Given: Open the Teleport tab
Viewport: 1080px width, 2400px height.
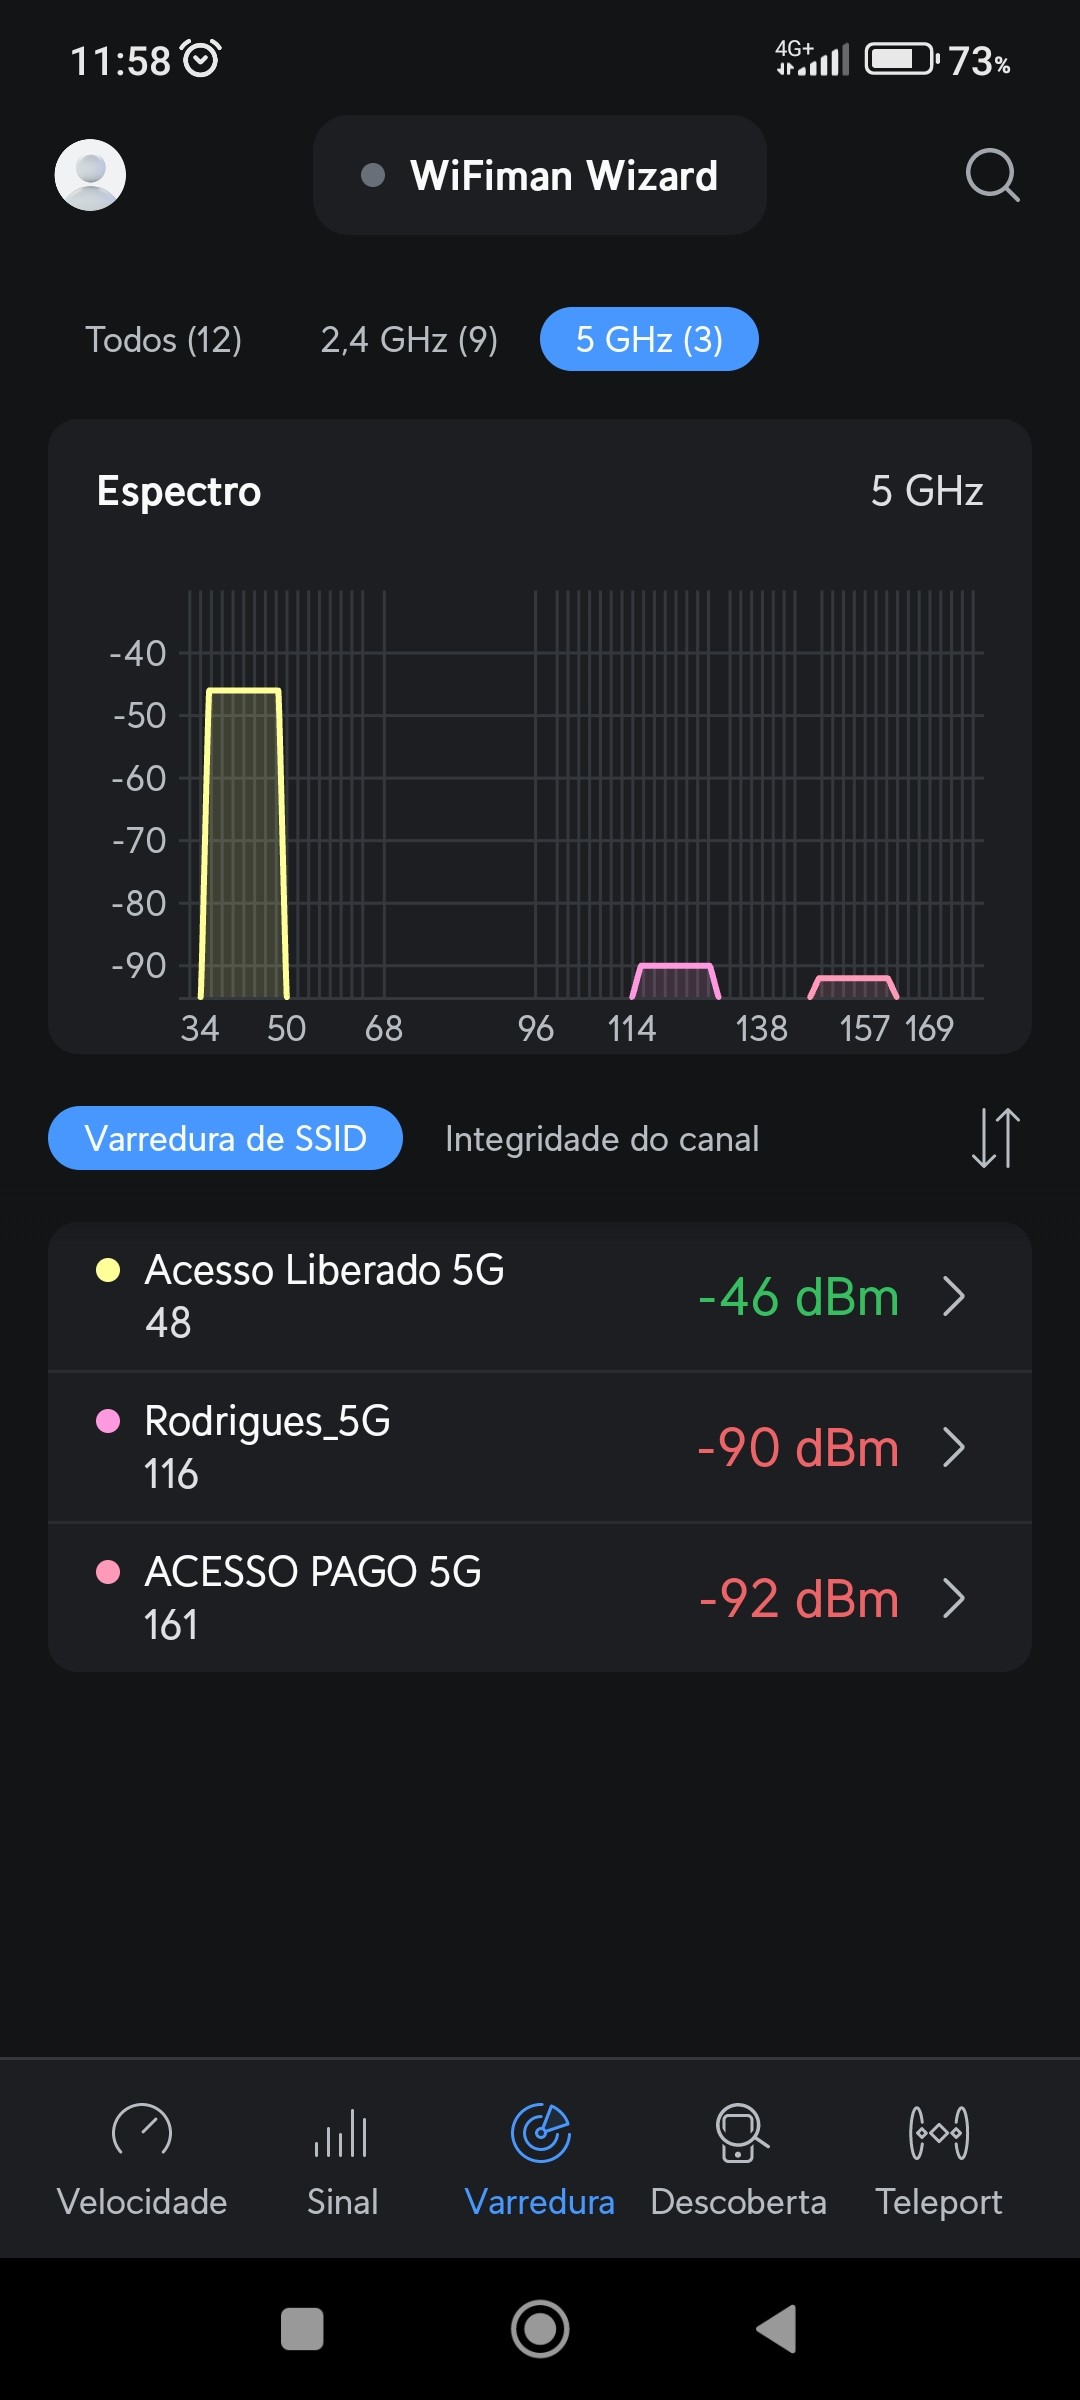Looking at the screenshot, I should (x=938, y=2160).
